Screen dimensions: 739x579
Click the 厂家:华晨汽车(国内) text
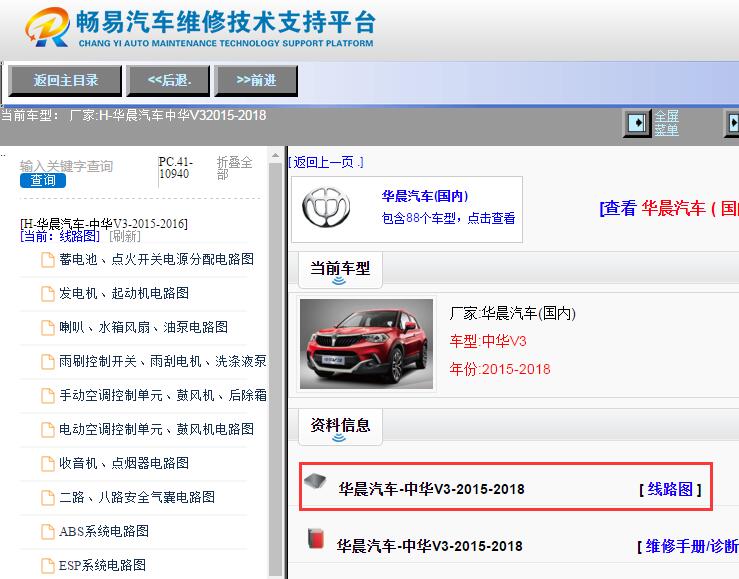coord(513,313)
